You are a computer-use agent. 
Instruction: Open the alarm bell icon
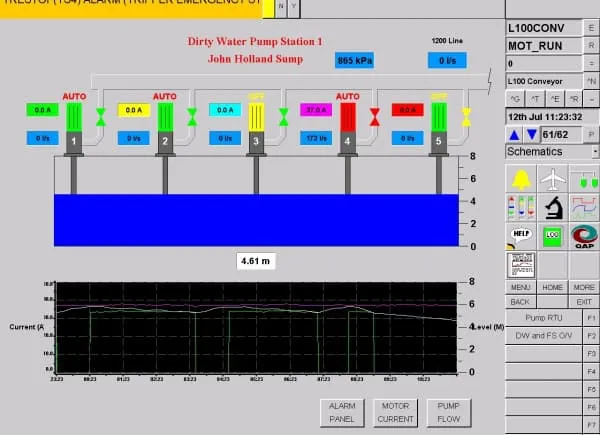[521, 179]
